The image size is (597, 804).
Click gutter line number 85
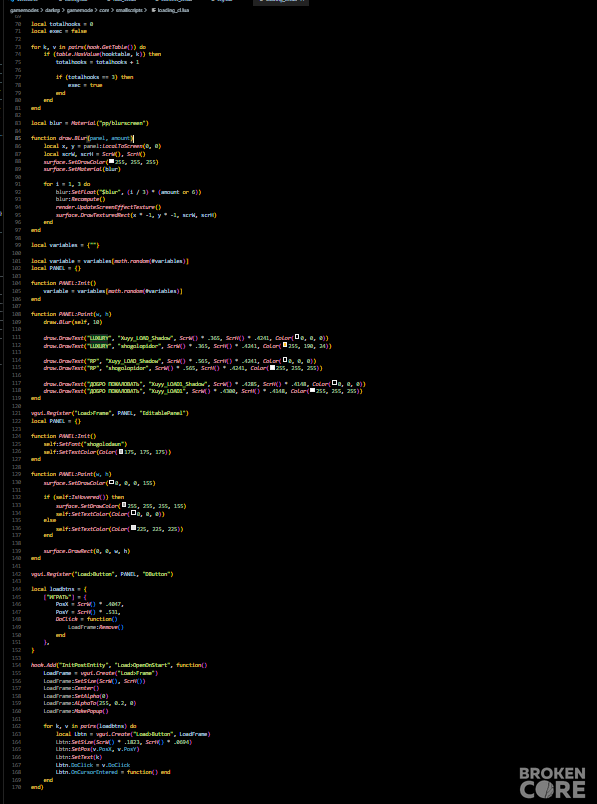tap(18, 138)
